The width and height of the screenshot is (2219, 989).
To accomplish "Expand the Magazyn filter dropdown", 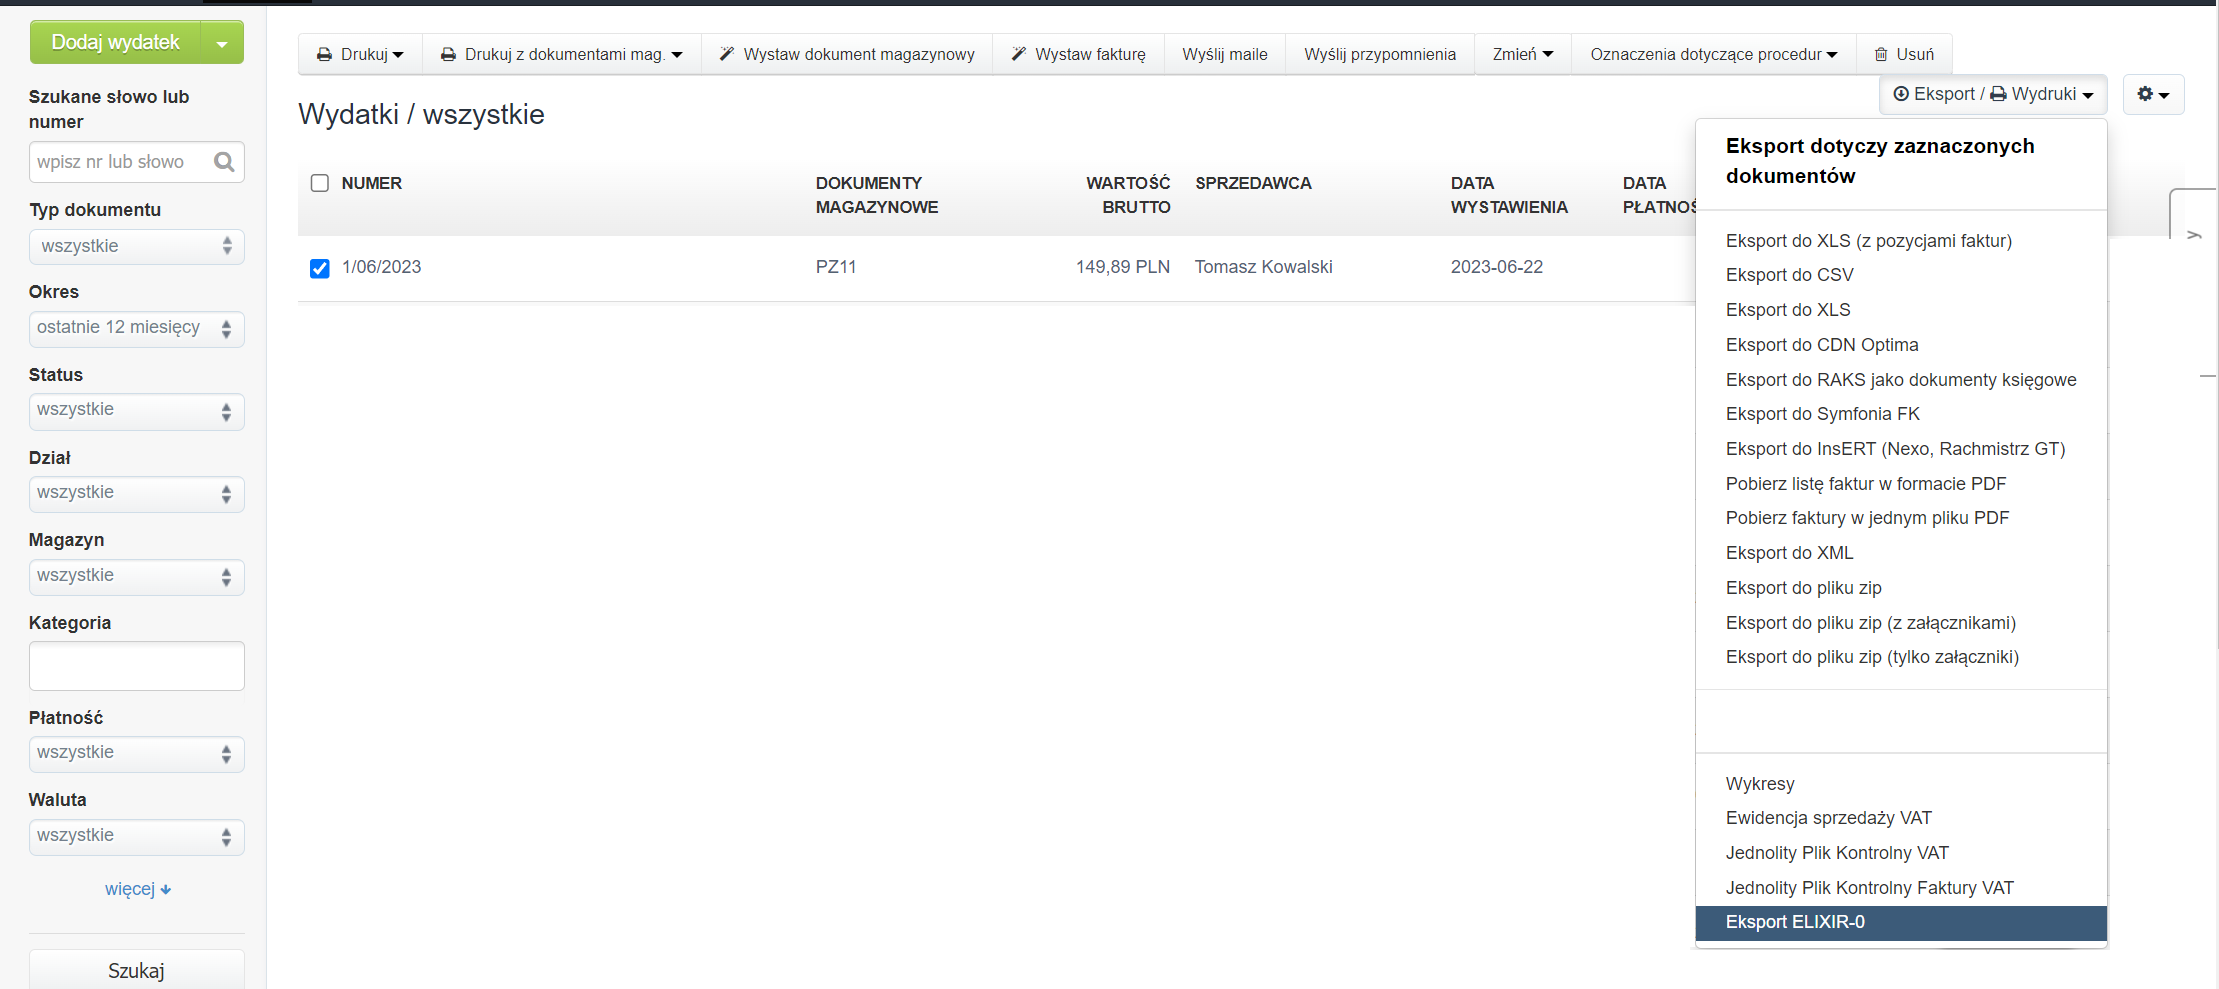I will pos(137,576).
